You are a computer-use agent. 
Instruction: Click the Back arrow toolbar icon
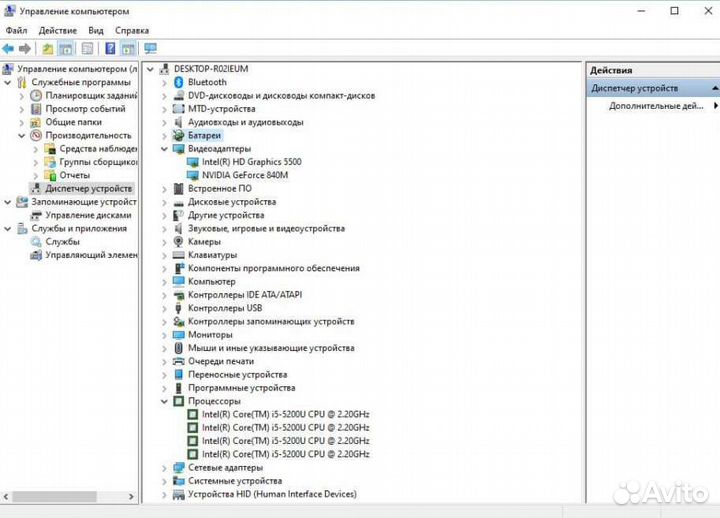pyautogui.click(x=8, y=49)
